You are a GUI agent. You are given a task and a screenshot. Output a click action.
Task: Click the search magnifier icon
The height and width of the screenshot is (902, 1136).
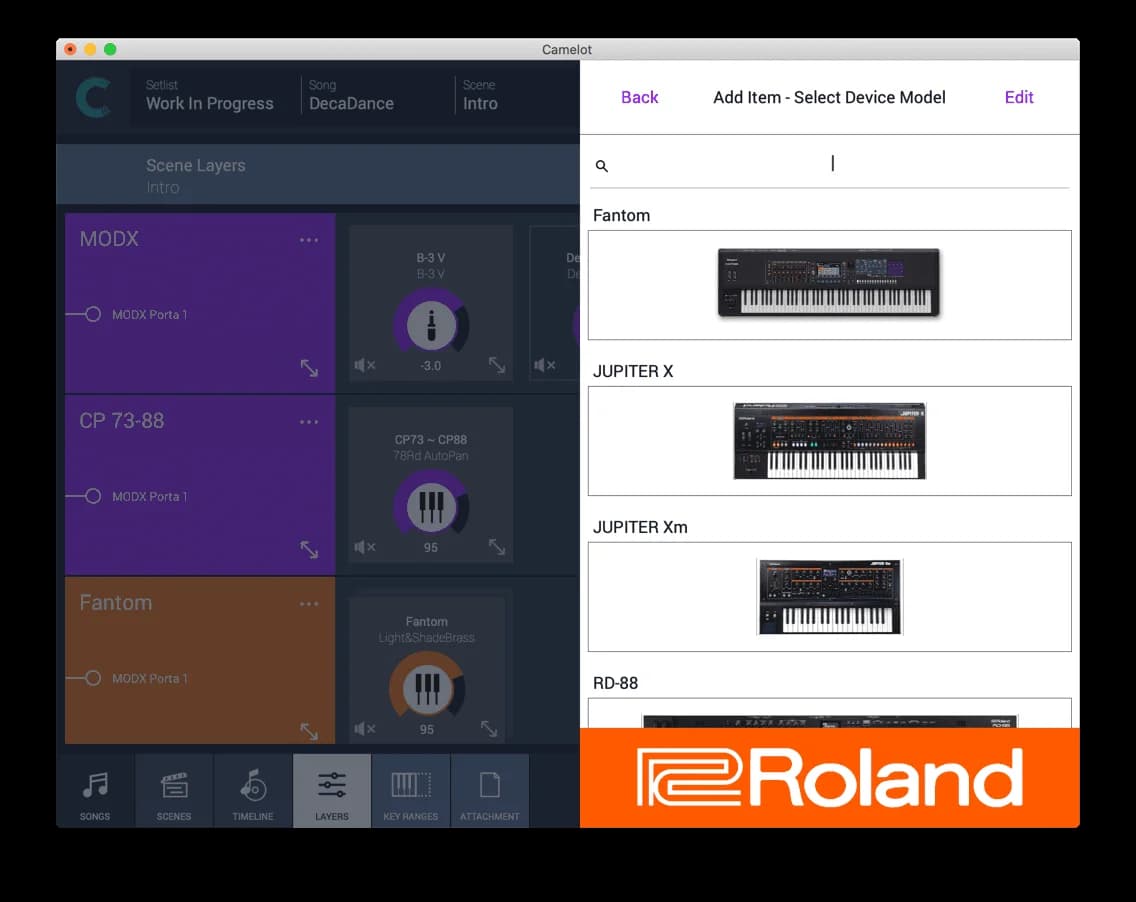(x=601, y=166)
